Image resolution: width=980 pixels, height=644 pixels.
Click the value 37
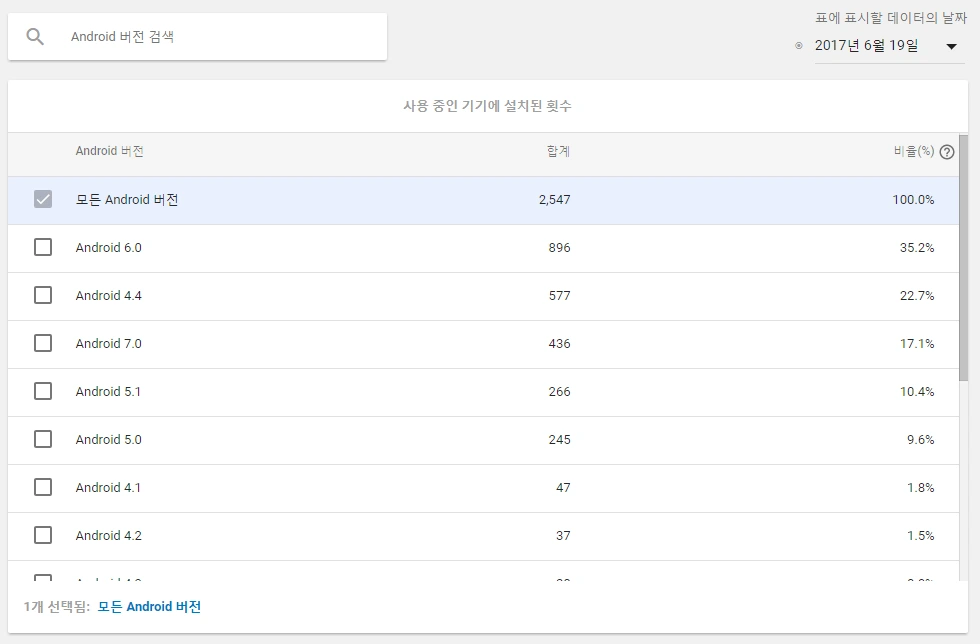pos(563,536)
